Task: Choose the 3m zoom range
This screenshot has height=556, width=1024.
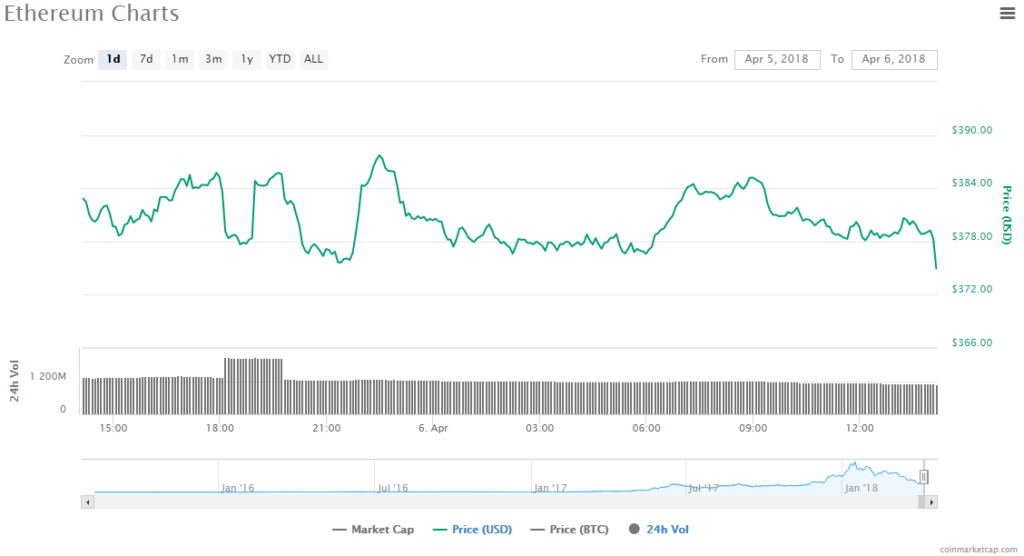Action: point(213,59)
